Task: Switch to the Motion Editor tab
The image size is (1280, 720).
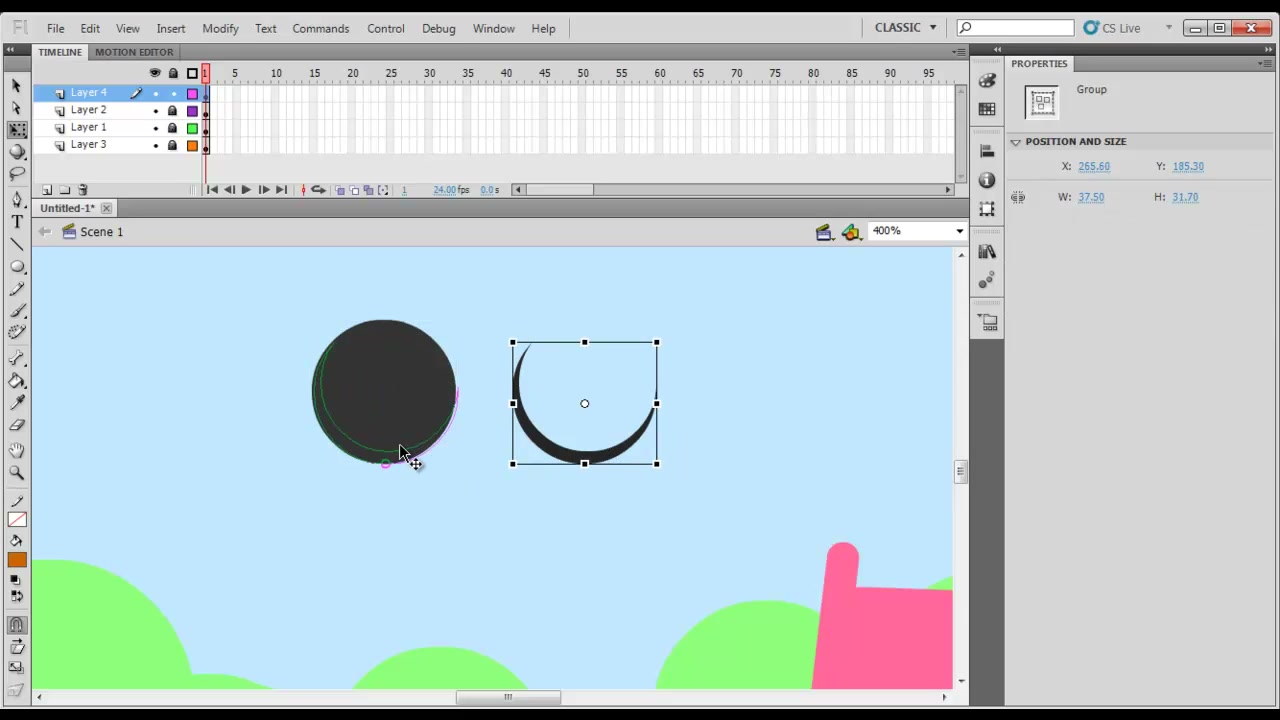Action: [x=134, y=52]
